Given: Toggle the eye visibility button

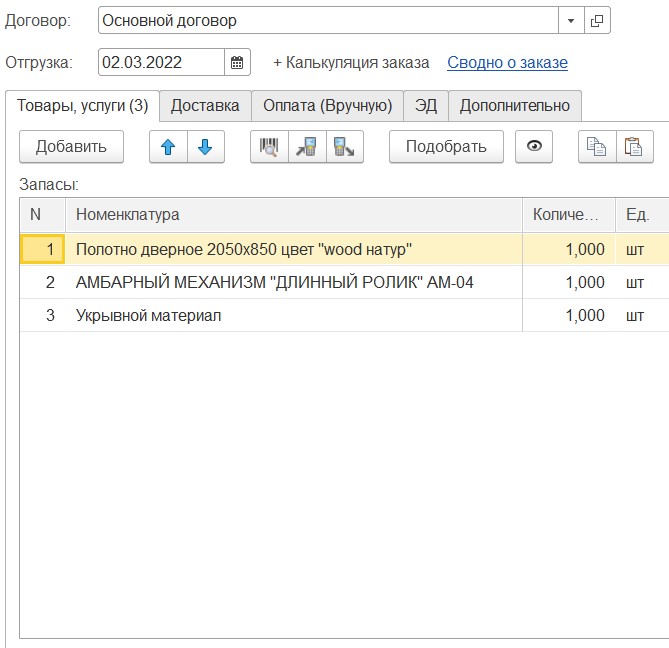Looking at the screenshot, I should pos(534,147).
